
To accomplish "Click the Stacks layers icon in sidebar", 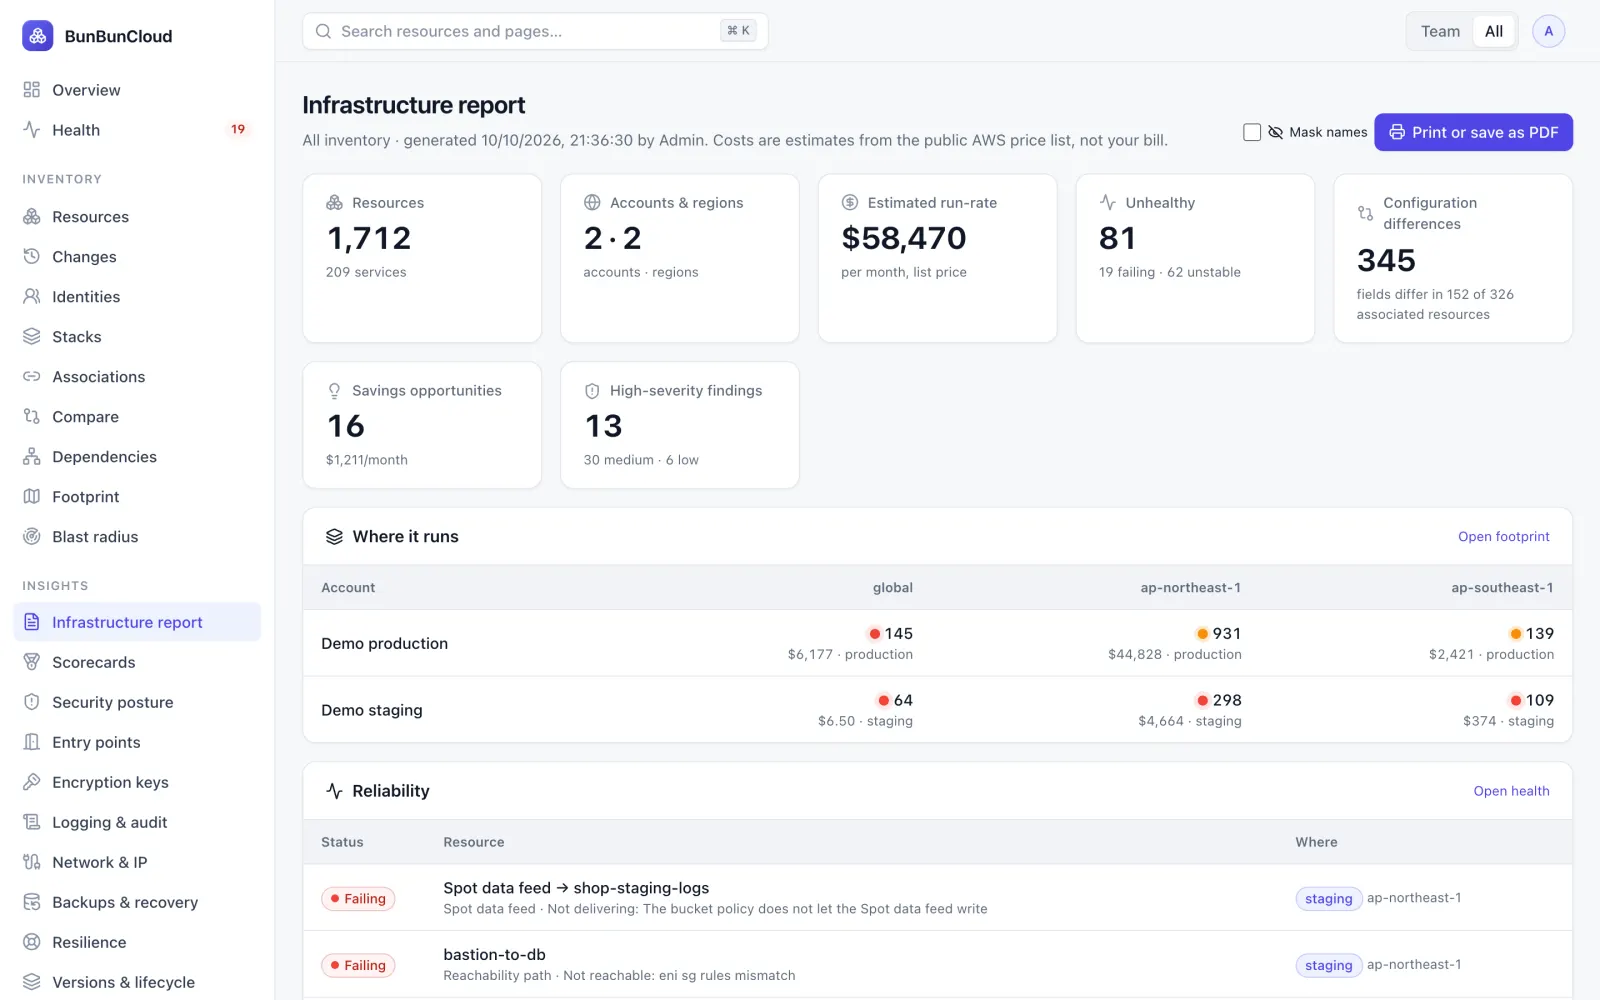I will (x=32, y=337).
